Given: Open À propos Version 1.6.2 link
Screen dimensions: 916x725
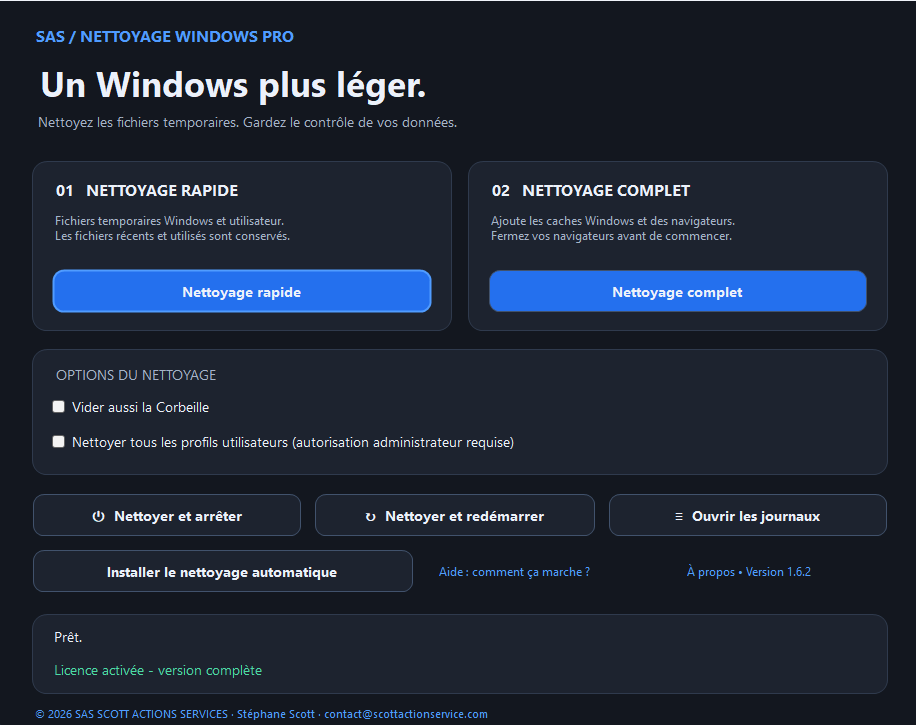Looking at the screenshot, I should pyautogui.click(x=749, y=572).
